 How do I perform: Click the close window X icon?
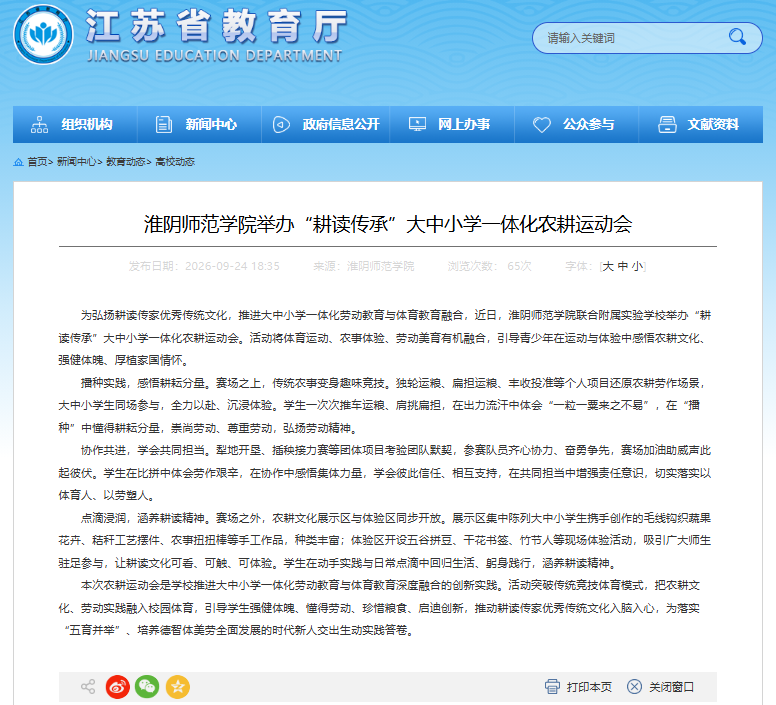point(634,687)
